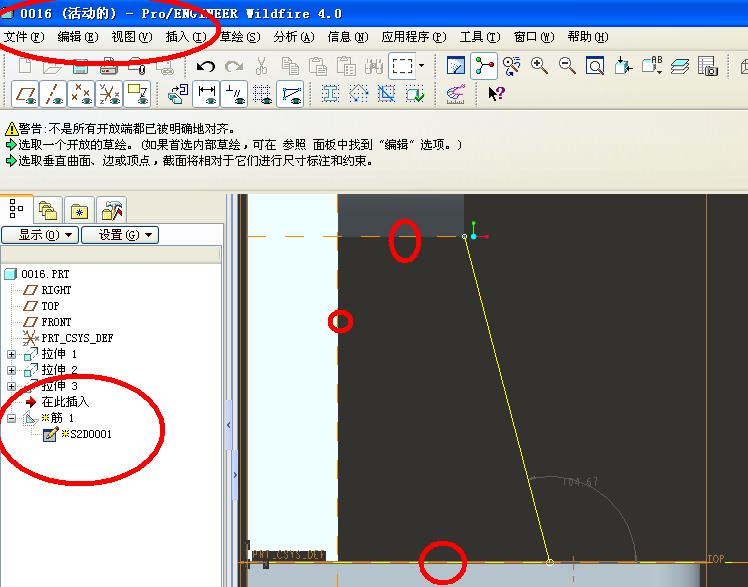Image resolution: width=748 pixels, height=587 pixels.
Task: Switch to the Folder Browser tab
Action: (x=48, y=210)
